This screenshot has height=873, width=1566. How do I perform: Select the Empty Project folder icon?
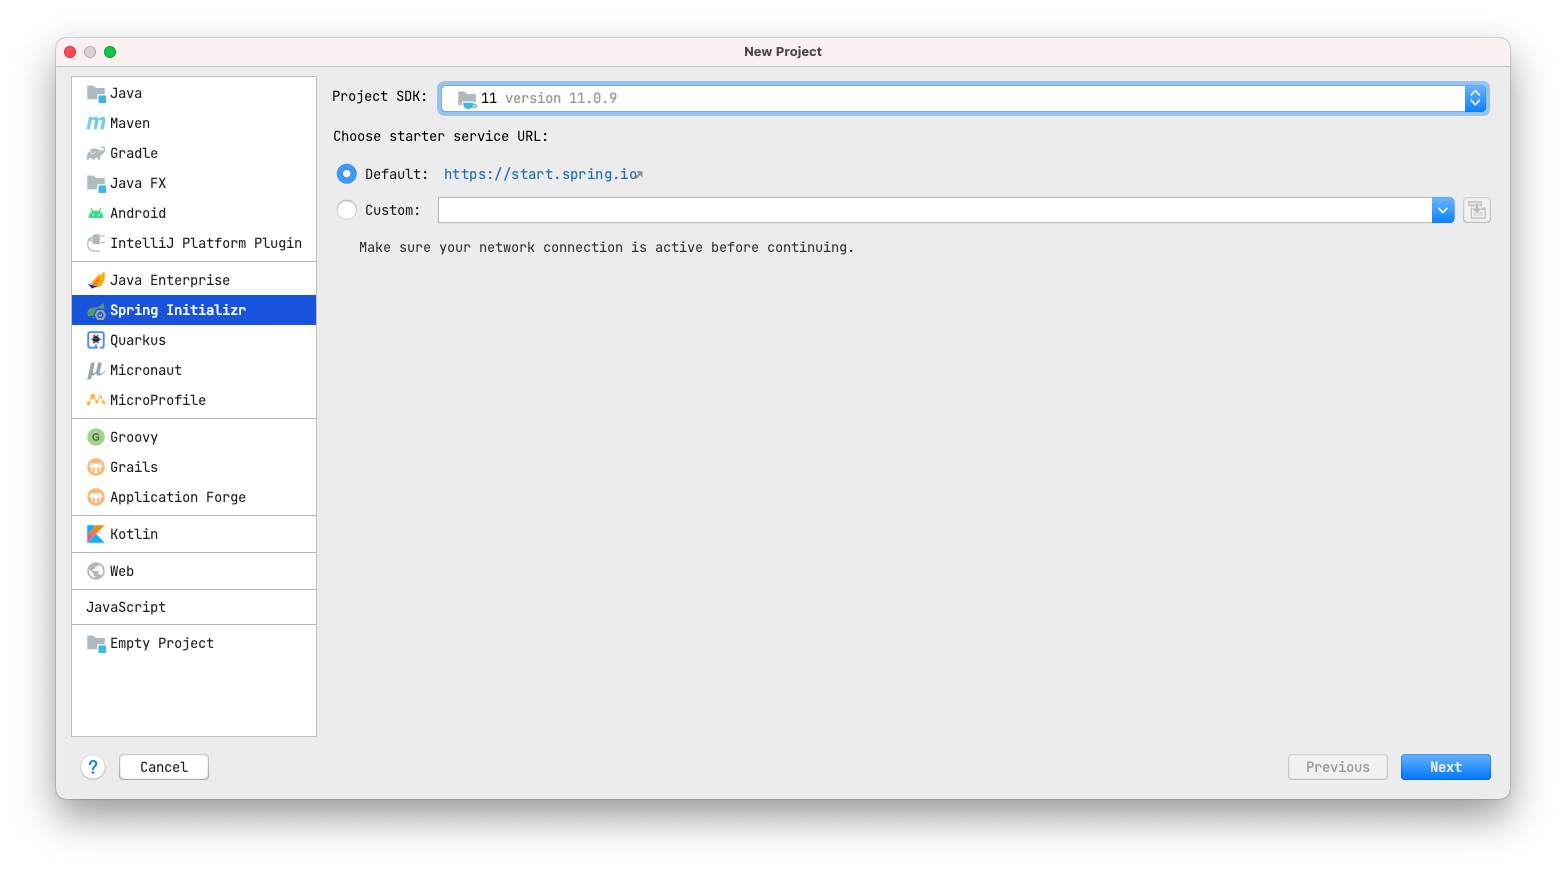96,643
